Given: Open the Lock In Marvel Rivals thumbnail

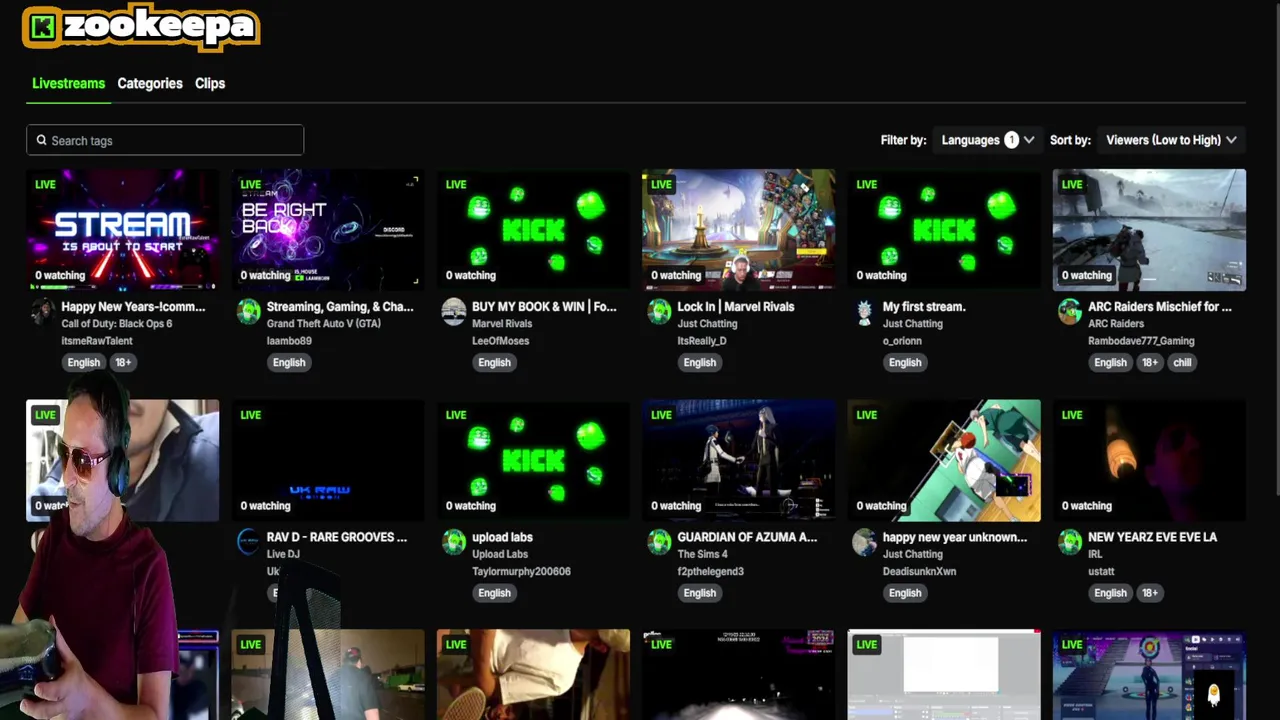Looking at the screenshot, I should 739,230.
